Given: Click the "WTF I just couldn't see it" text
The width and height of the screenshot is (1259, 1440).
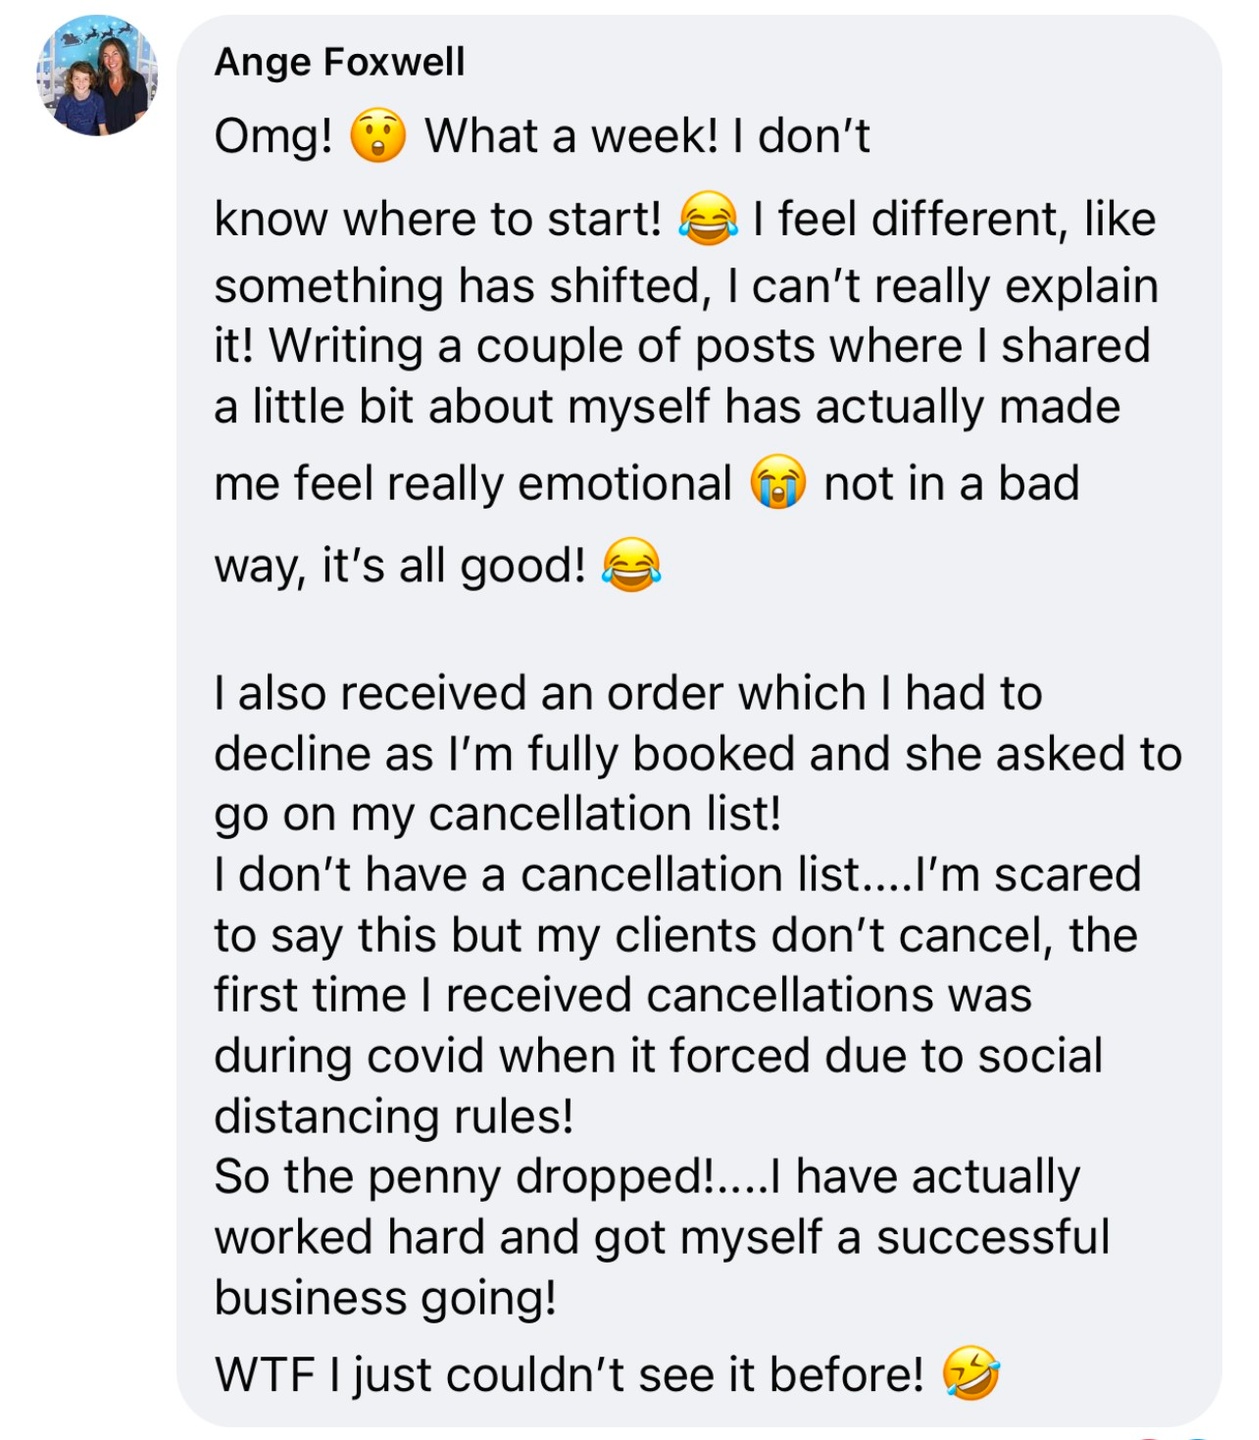Looking at the screenshot, I should (569, 1374).
